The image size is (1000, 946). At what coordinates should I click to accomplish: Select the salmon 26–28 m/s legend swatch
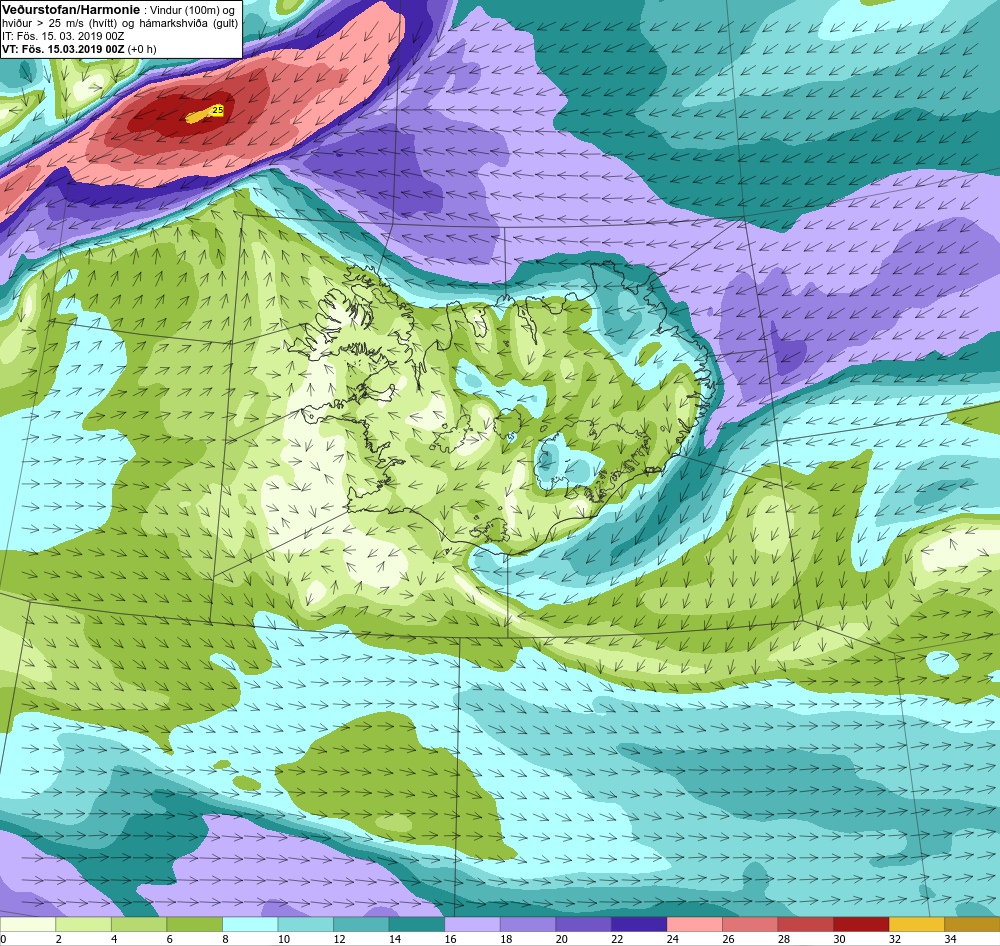(749, 924)
